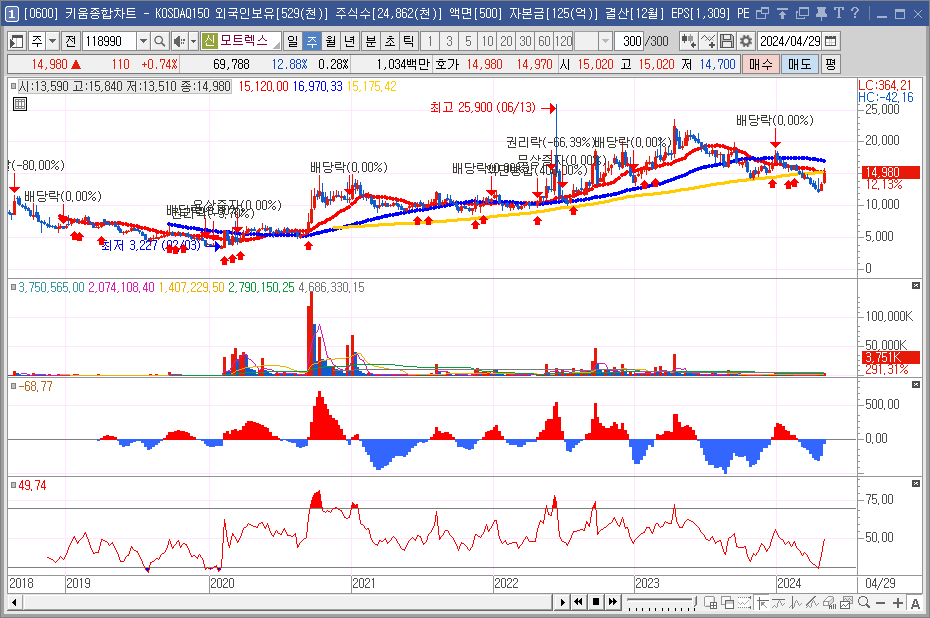
Task: Click the 전 previous stock button
Action: [71, 41]
